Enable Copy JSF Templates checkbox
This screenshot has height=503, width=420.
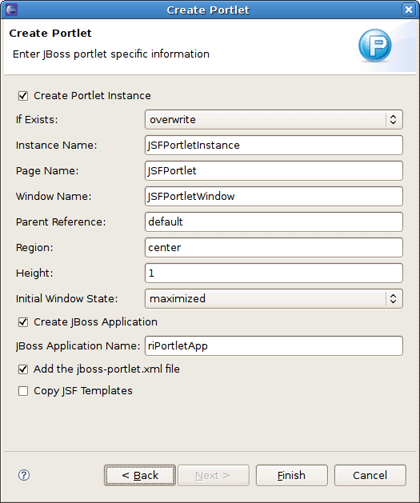(23, 391)
